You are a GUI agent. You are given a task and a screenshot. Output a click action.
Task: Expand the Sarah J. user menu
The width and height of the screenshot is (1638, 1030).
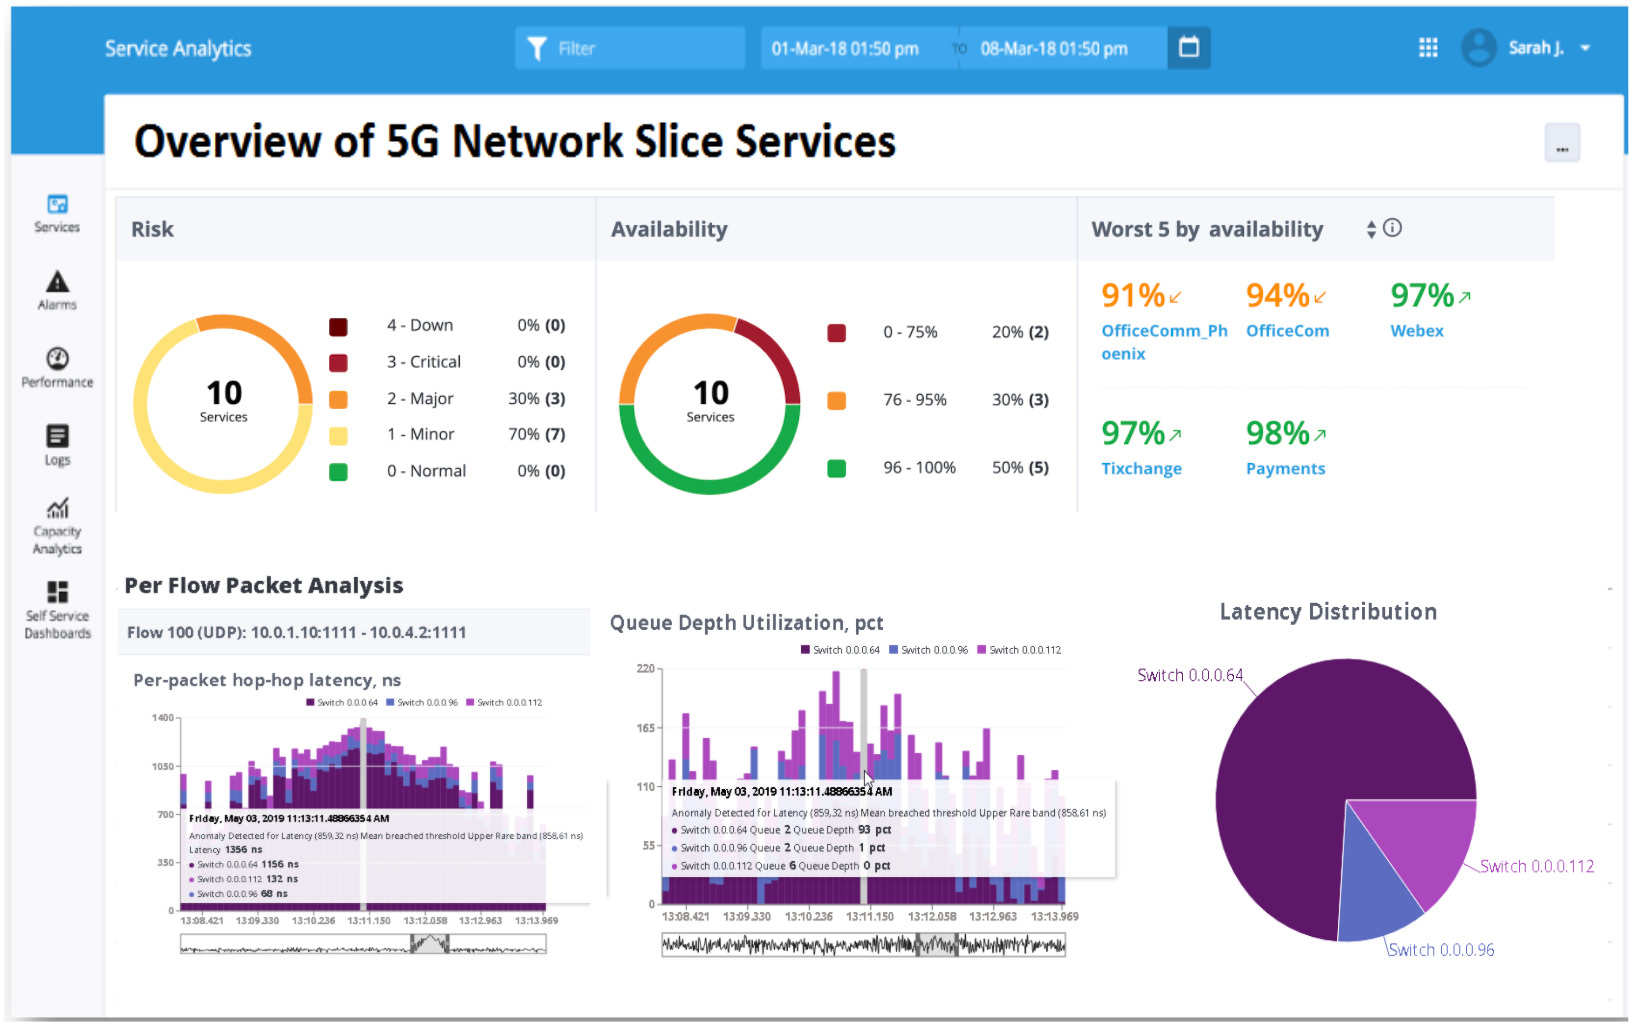(x=1585, y=48)
